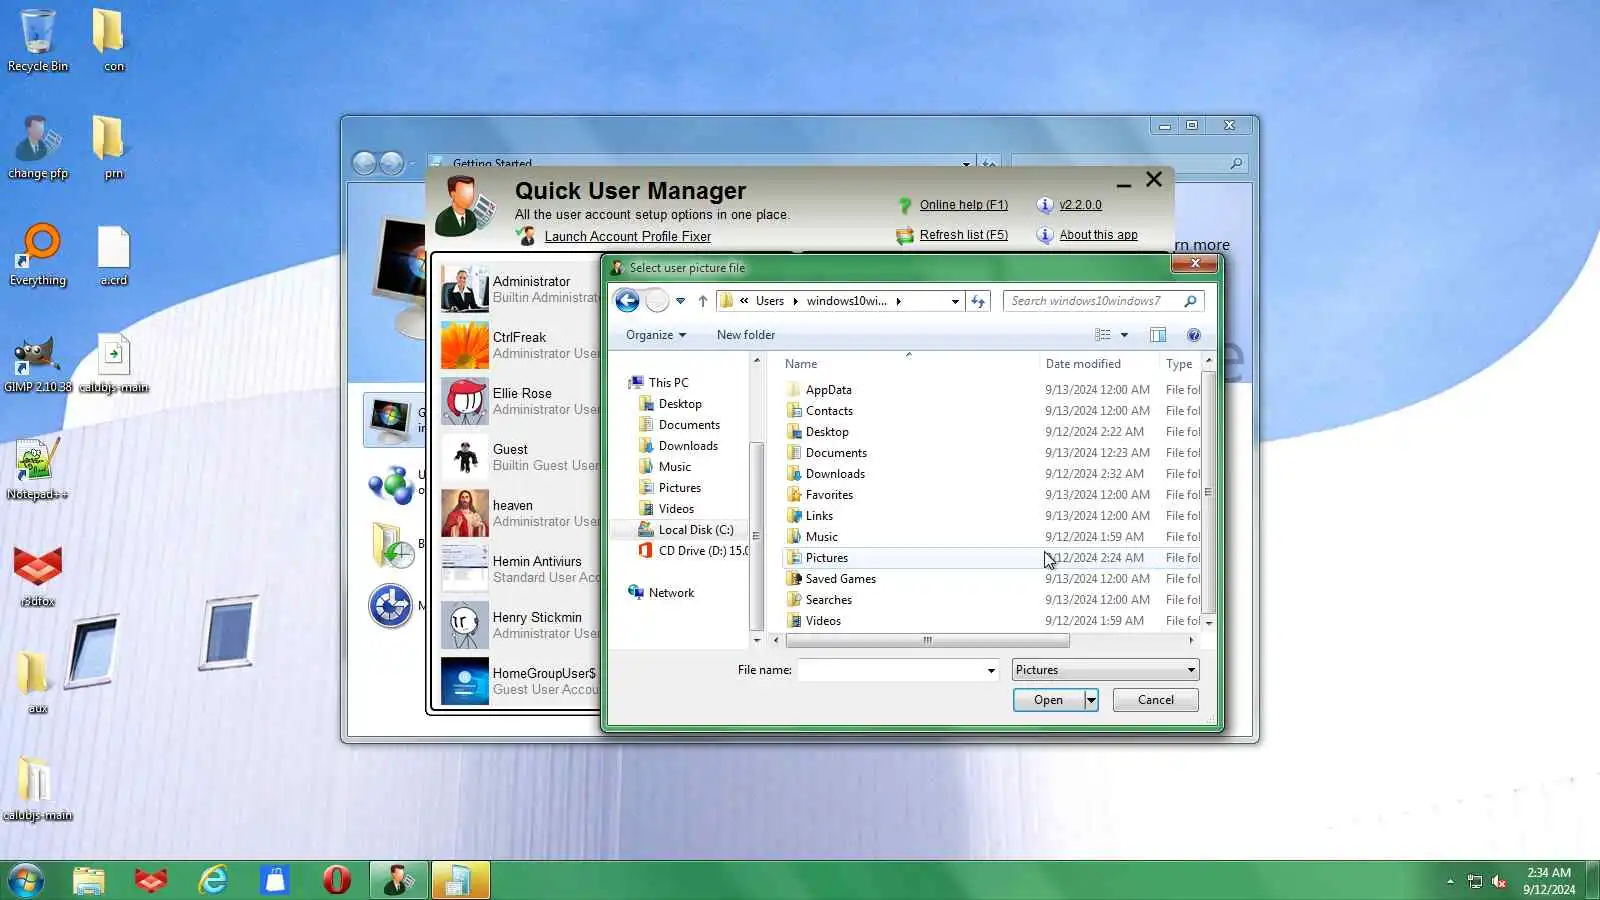Select the Administrator user avatar in Quick User Manager
The width and height of the screenshot is (1600, 900).
(465, 290)
